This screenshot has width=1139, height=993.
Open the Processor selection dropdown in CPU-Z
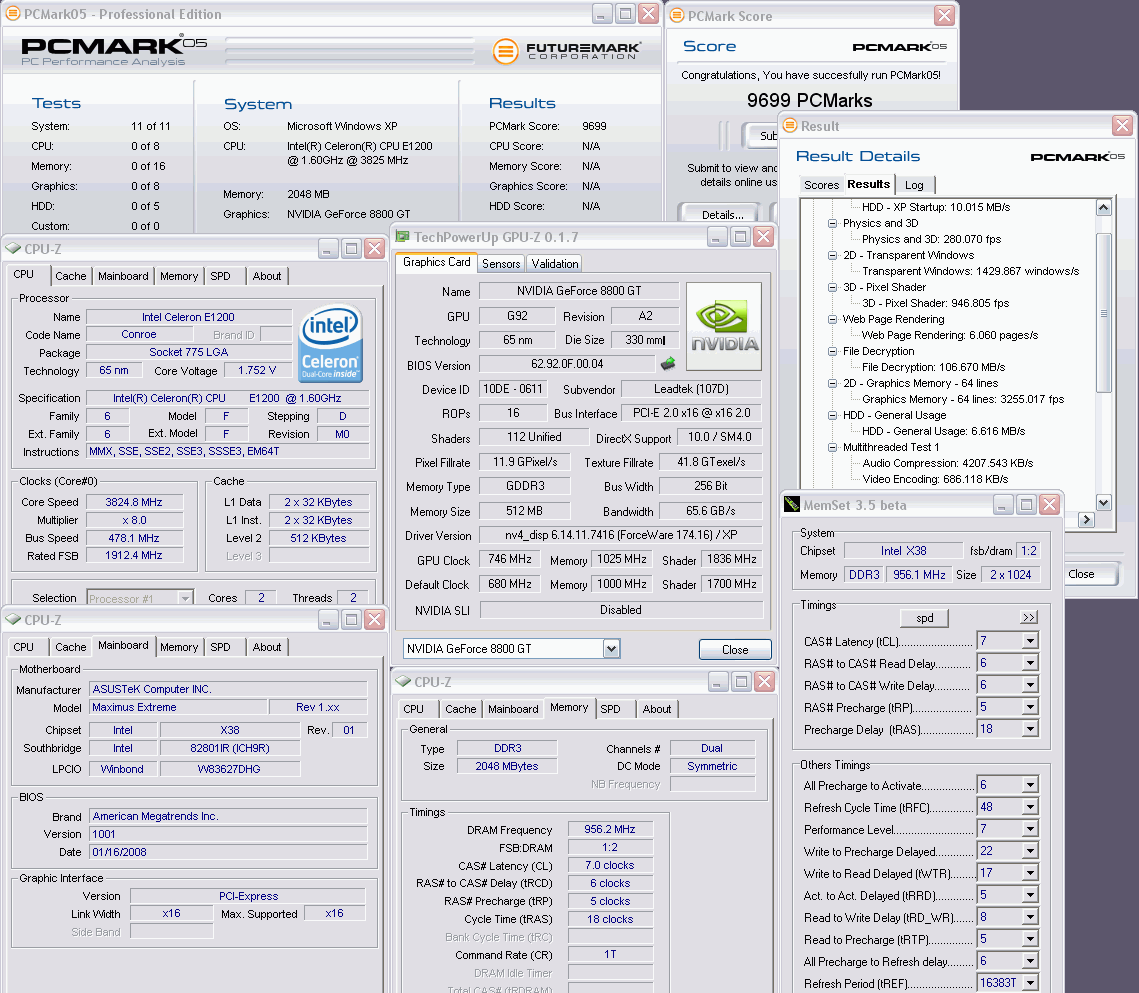click(x=186, y=599)
